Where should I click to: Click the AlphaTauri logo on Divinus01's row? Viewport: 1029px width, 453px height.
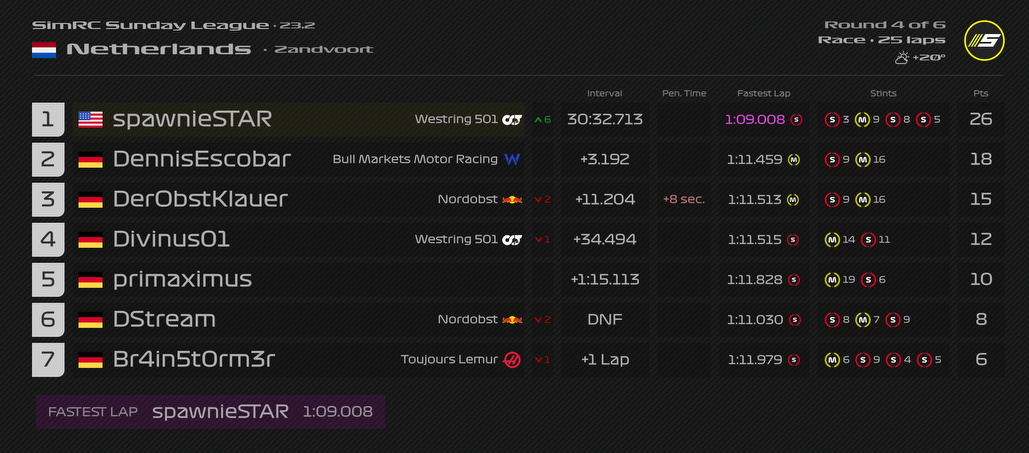(x=512, y=239)
